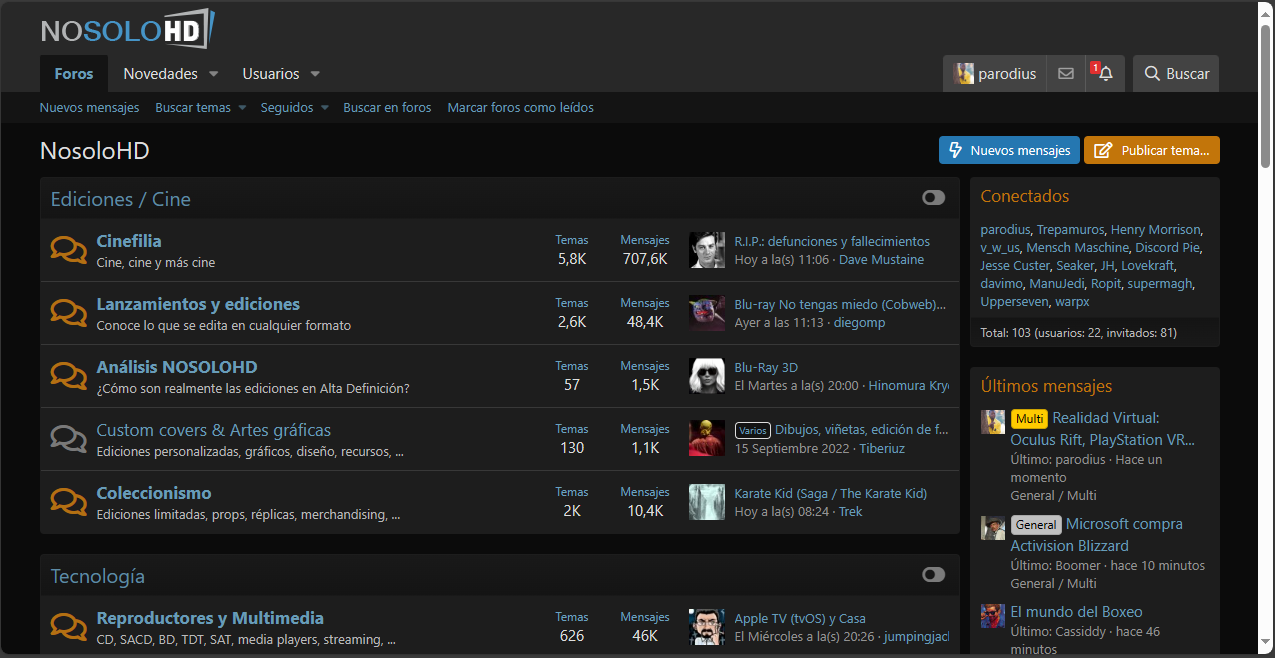Open Trepamuros profile in Conectados
The height and width of the screenshot is (658, 1275).
(x=1070, y=229)
